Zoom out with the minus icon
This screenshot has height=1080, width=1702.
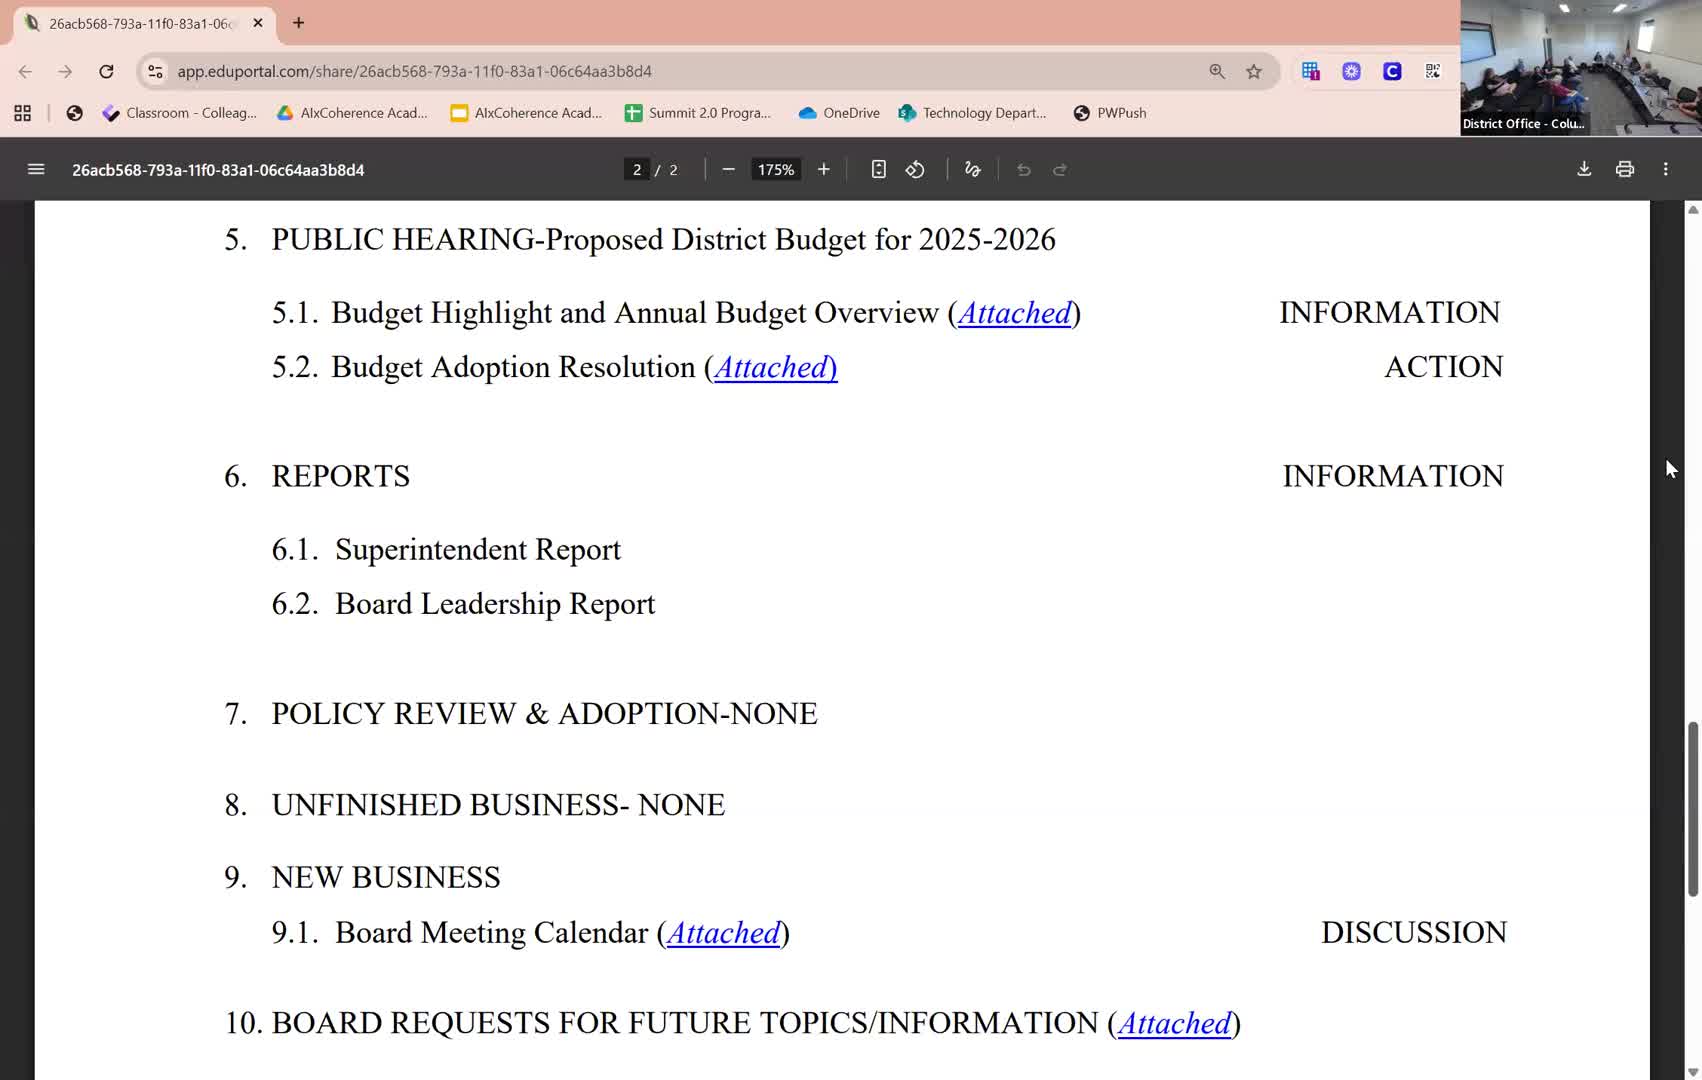(728, 170)
